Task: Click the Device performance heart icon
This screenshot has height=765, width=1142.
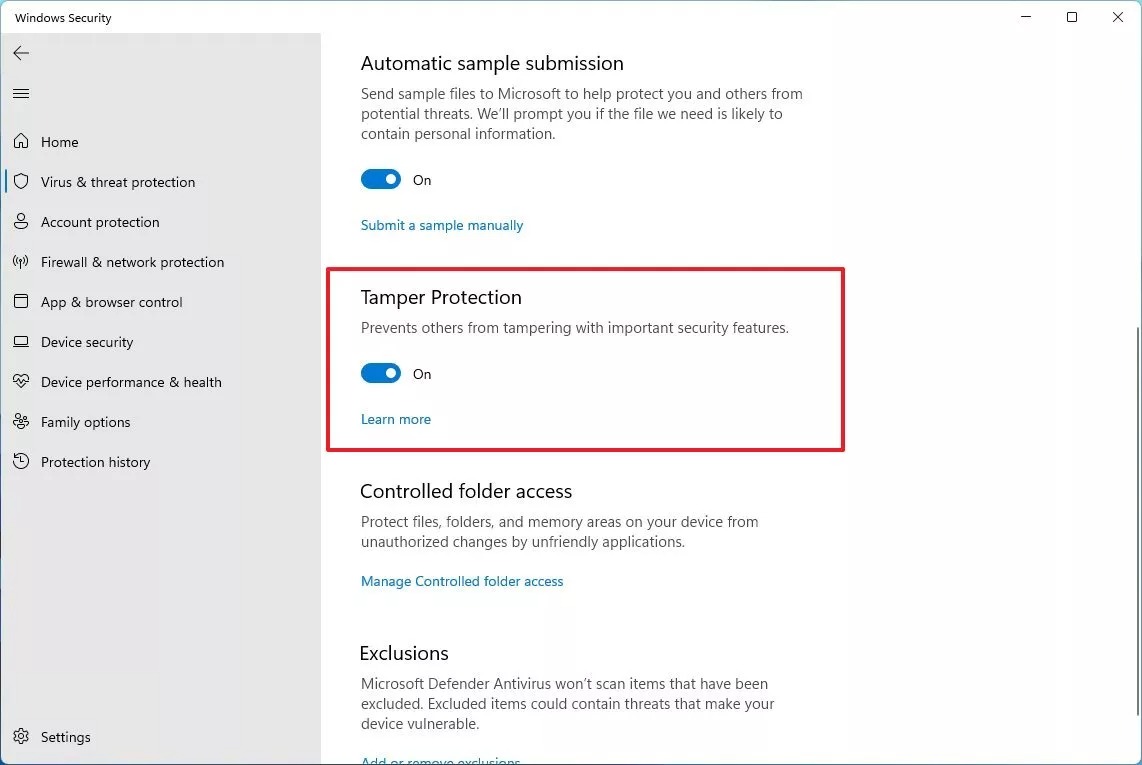Action: point(21,382)
